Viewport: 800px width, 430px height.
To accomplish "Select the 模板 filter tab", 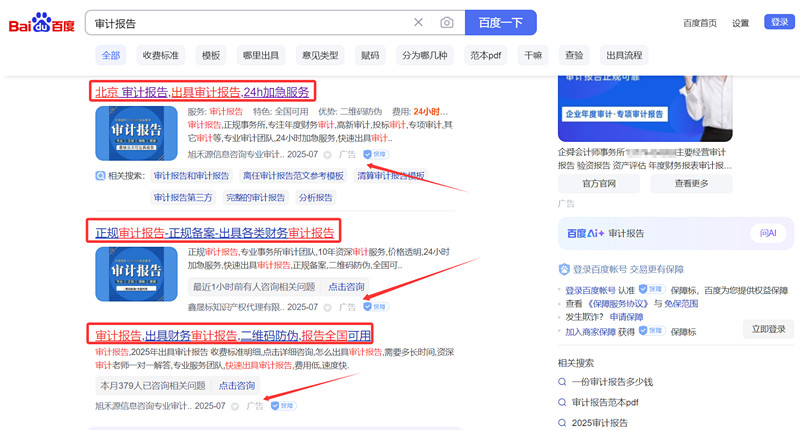I will tap(211, 55).
